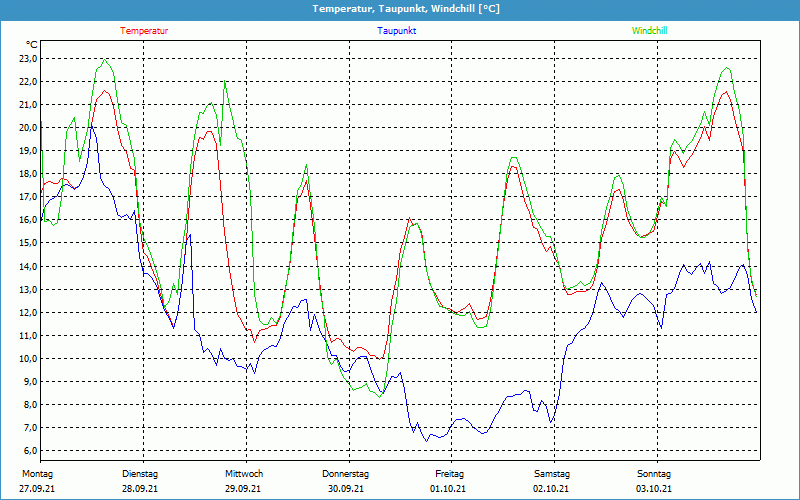Image resolution: width=800 pixels, height=500 pixels.
Task: Click the 13,0 y-axis value
Action: pyautogui.click(x=28, y=289)
